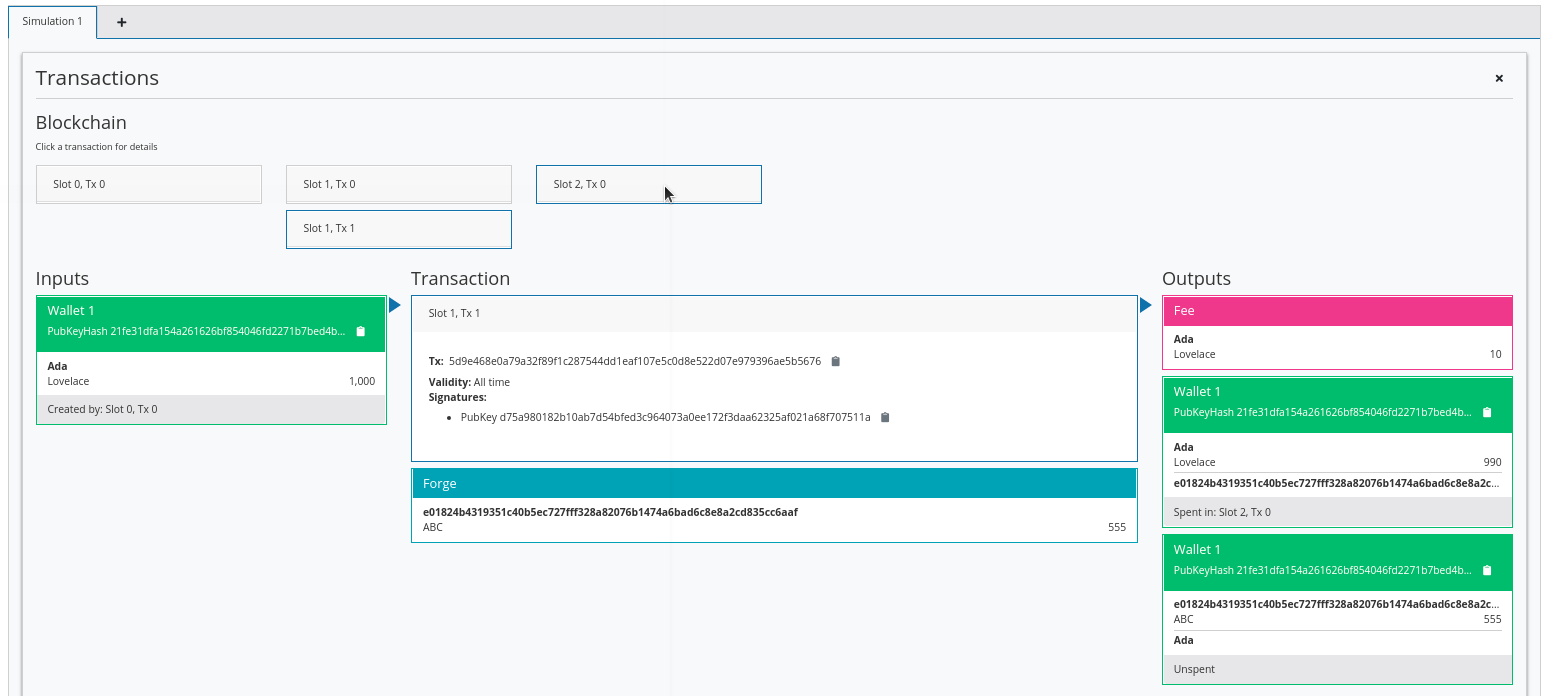The image size is (1548, 696).
Task: Copy the transaction Tx hash
Action: (x=836, y=361)
